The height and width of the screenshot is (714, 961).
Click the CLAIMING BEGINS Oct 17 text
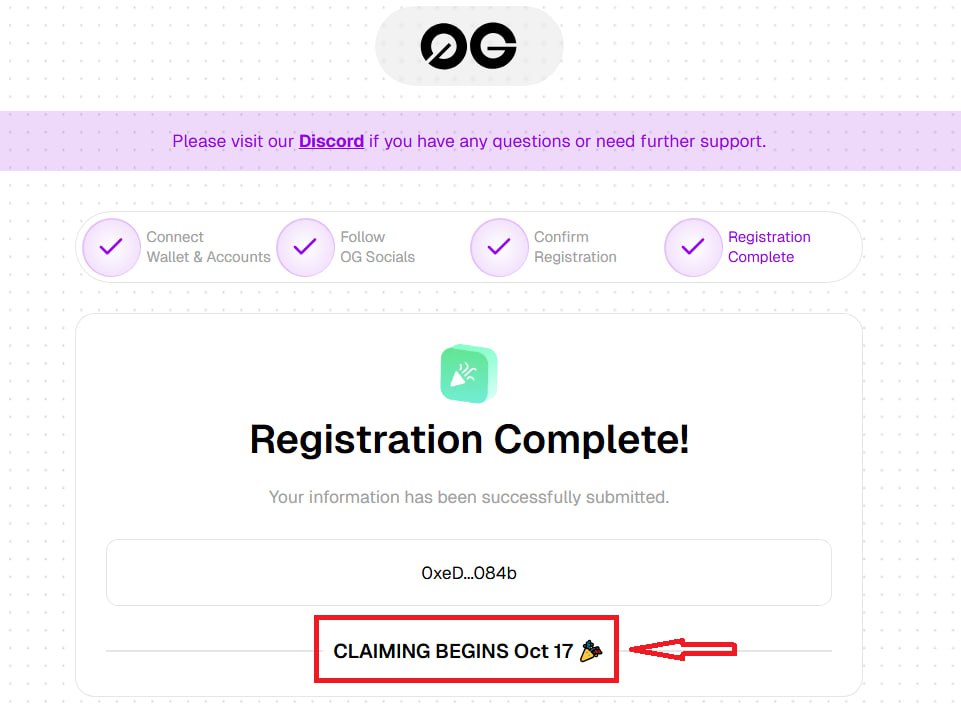453,651
